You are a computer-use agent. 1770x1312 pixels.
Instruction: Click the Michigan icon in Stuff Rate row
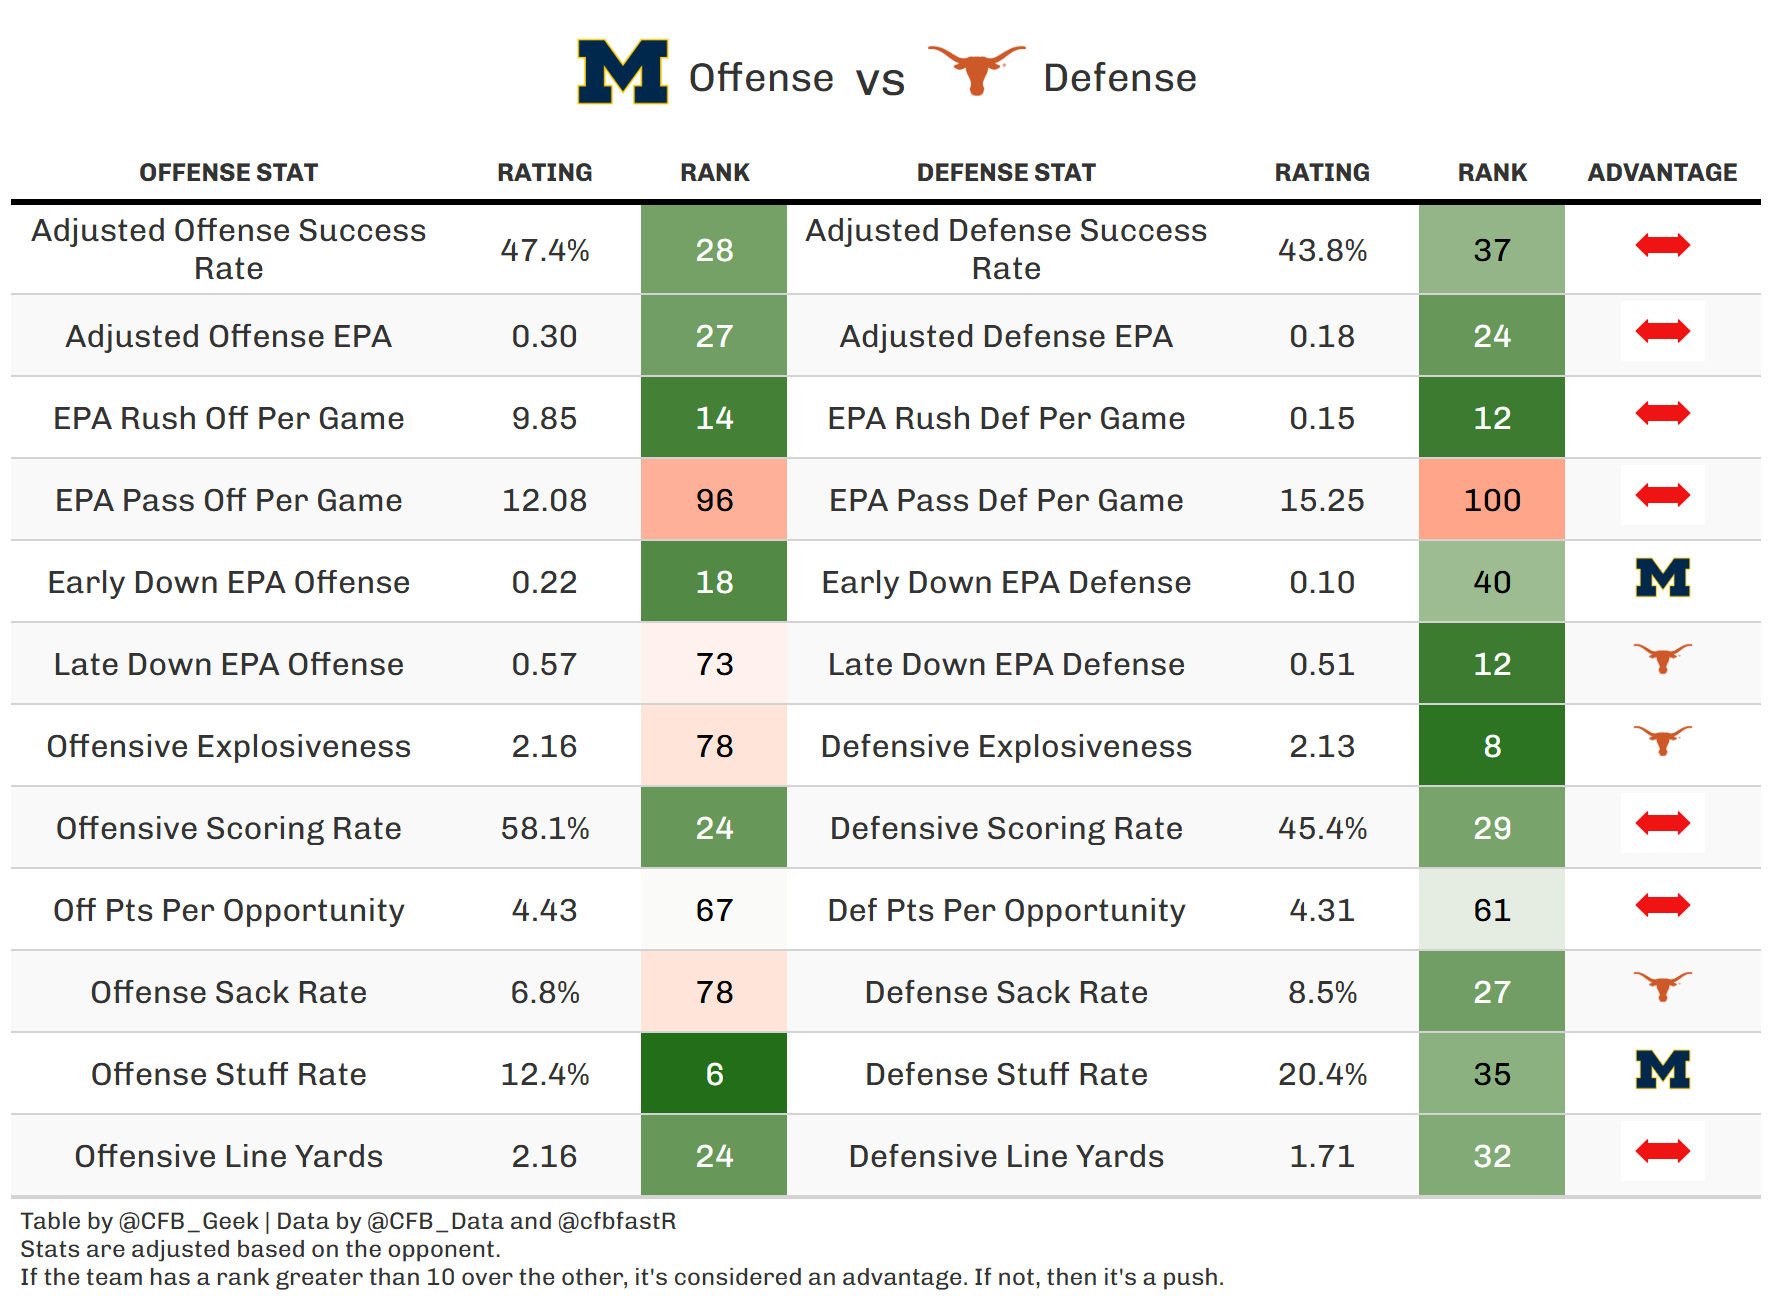click(1662, 1070)
